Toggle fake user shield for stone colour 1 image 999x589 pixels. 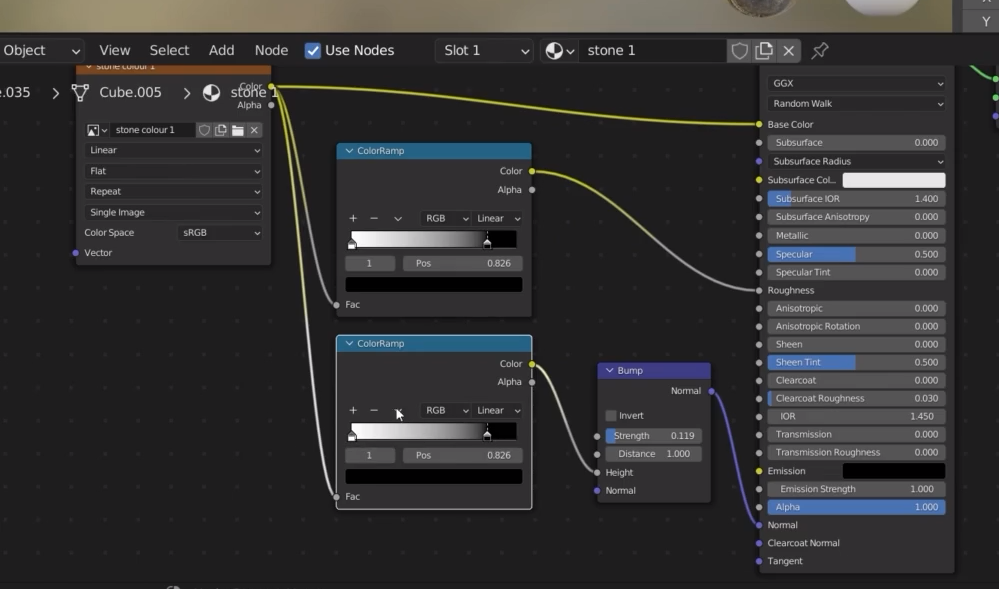pos(204,130)
